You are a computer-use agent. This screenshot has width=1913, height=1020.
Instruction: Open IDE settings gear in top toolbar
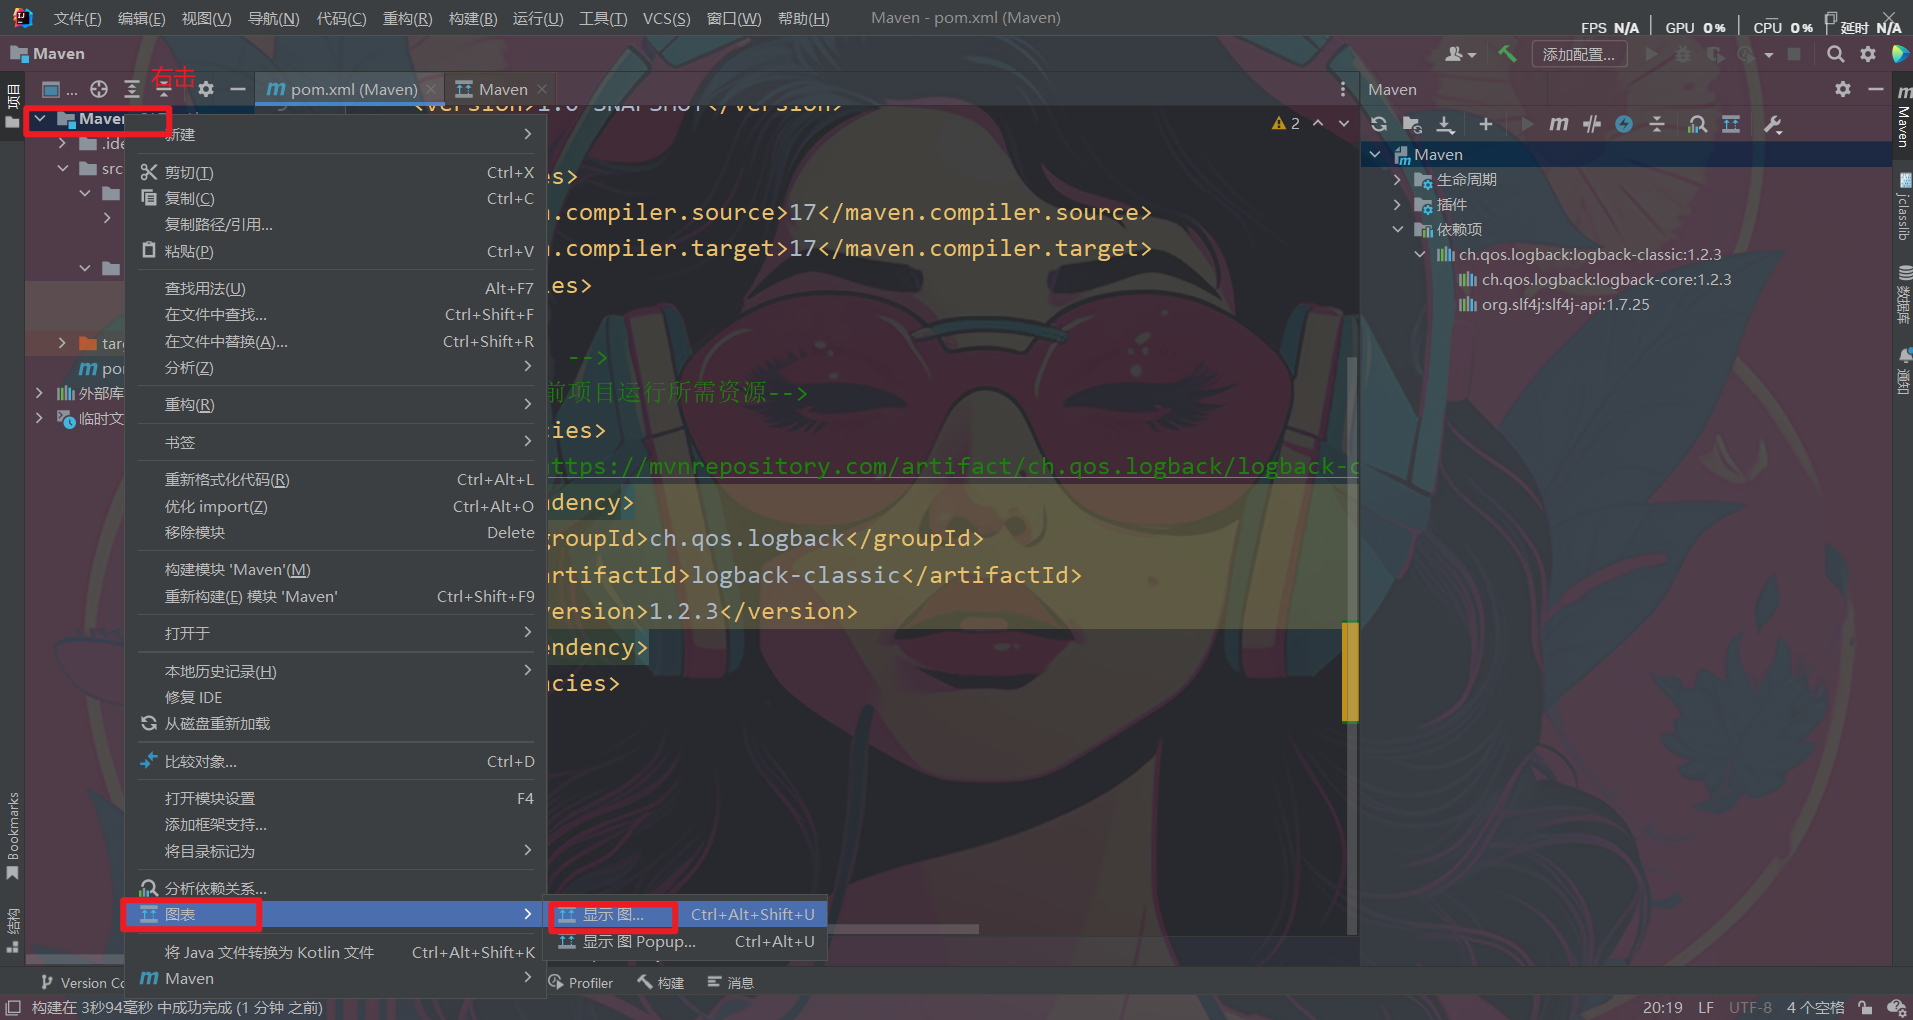click(1868, 54)
